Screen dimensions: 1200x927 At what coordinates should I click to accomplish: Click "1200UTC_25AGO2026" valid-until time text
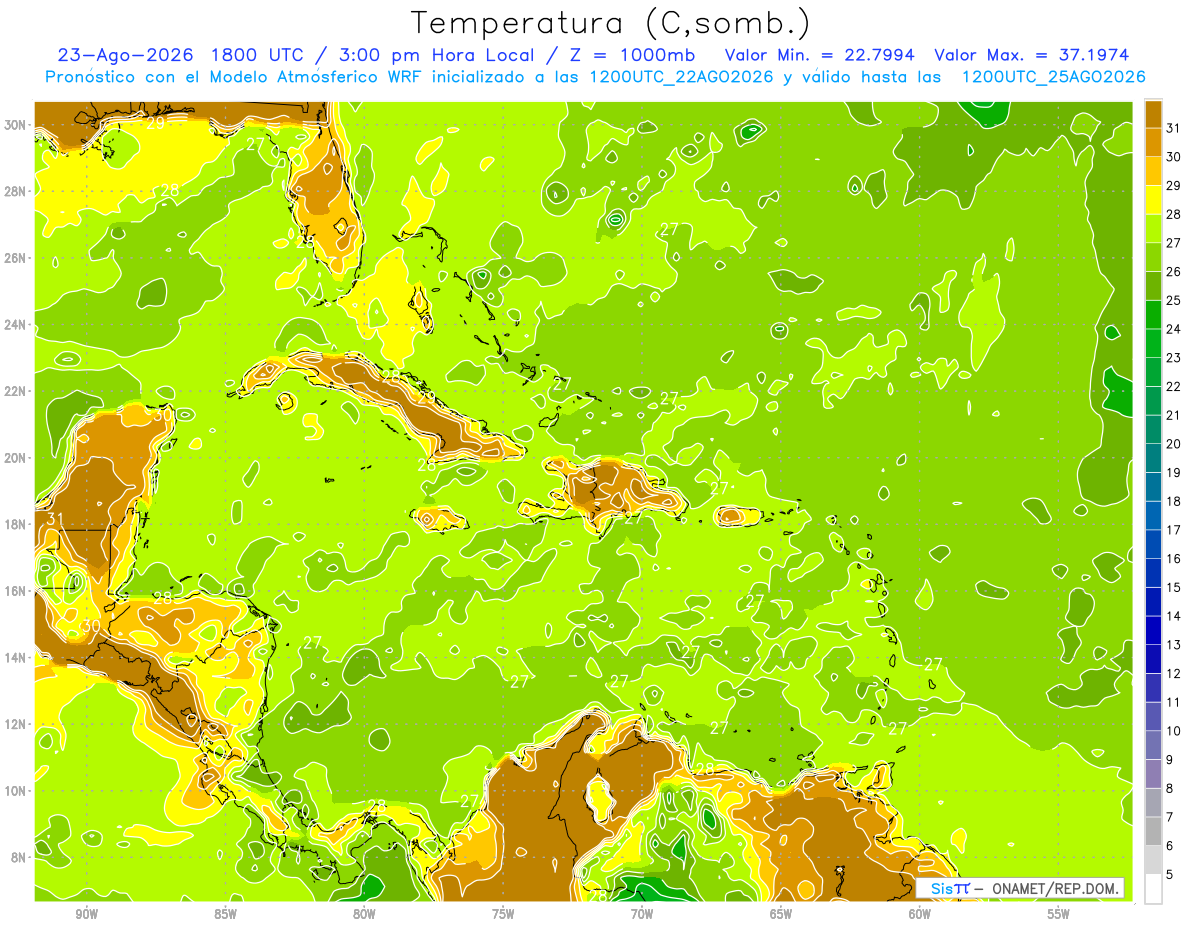pyautogui.click(x=1053, y=77)
